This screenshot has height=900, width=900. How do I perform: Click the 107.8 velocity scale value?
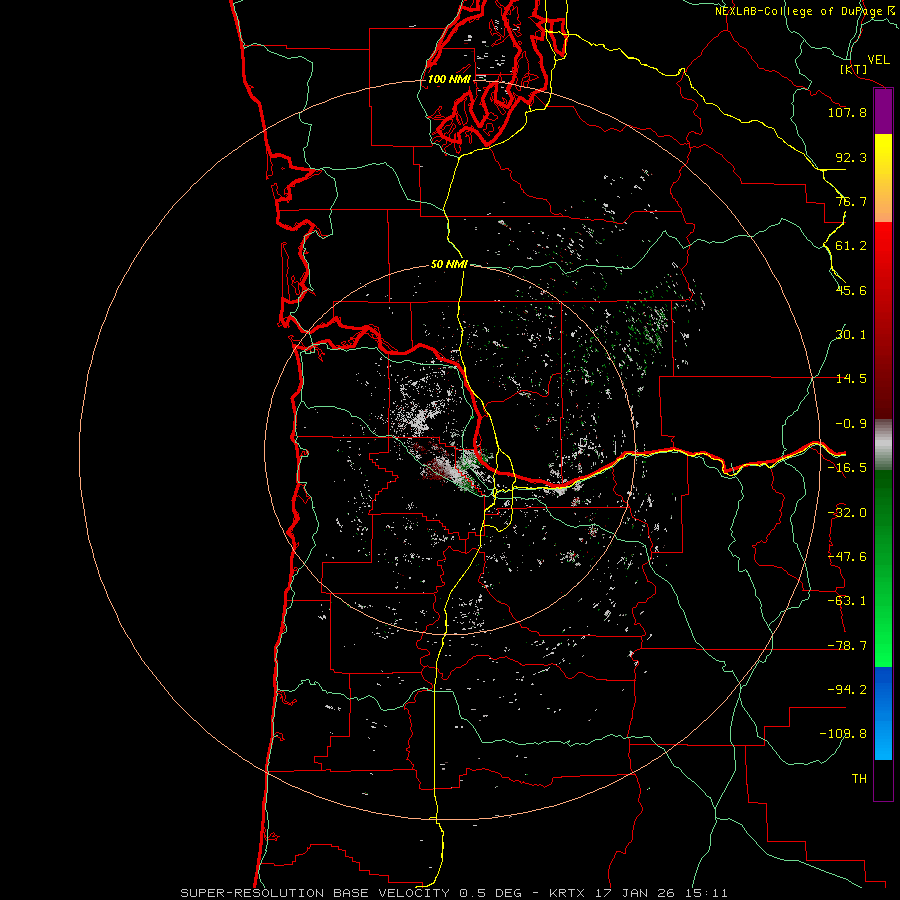[x=847, y=112]
